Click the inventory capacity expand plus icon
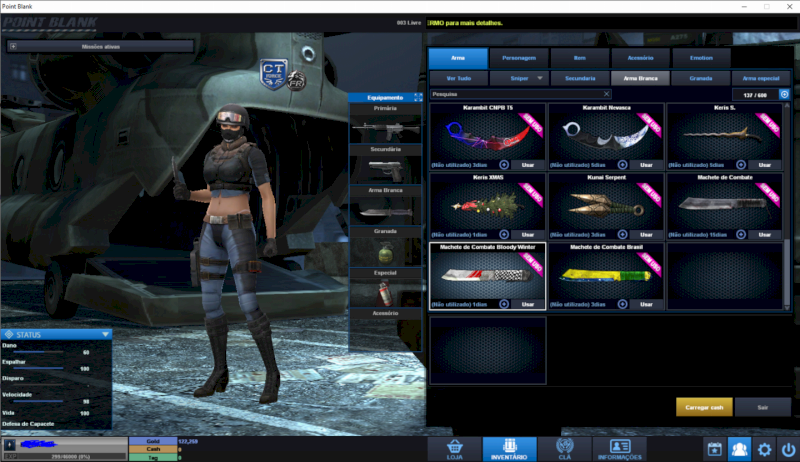This screenshot has width=800, height=462. coord(784,94)
